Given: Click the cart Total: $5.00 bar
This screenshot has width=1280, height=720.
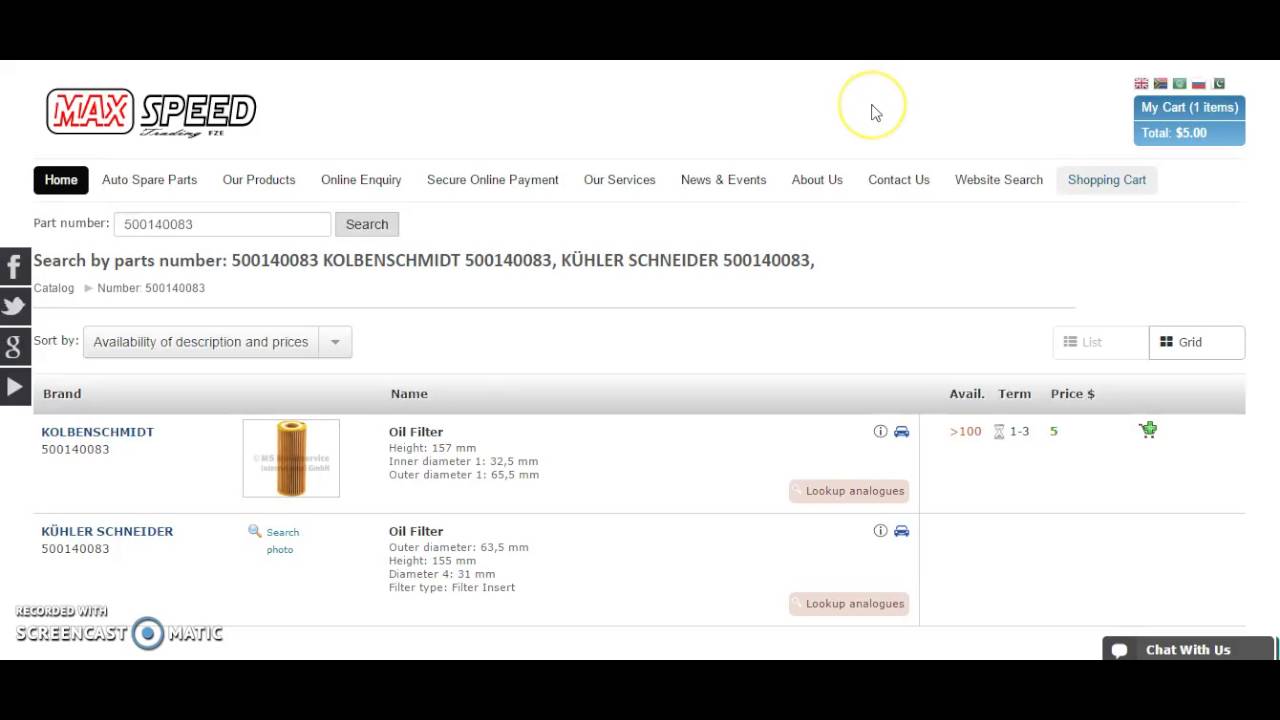Looking at the screenshot, I should (1189, 133).
